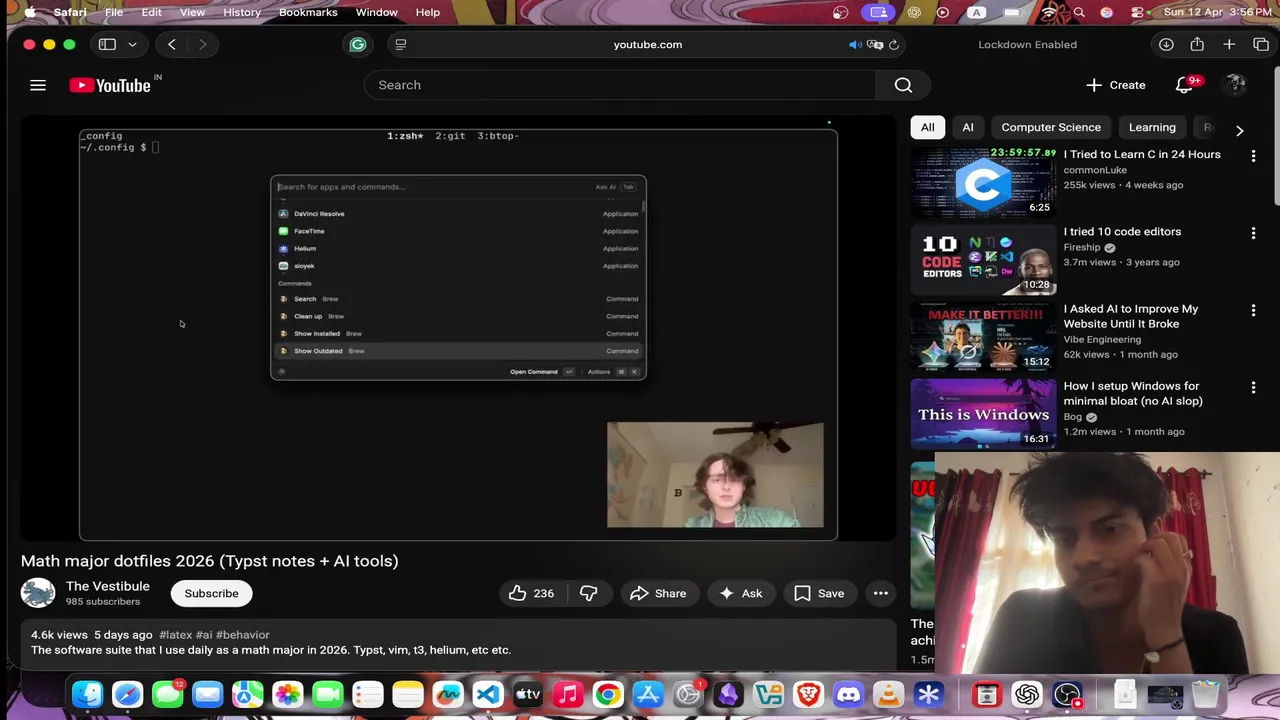1280x720 pixels.
Task: Open Discord from the Dock
Action: tap(848, 694)
